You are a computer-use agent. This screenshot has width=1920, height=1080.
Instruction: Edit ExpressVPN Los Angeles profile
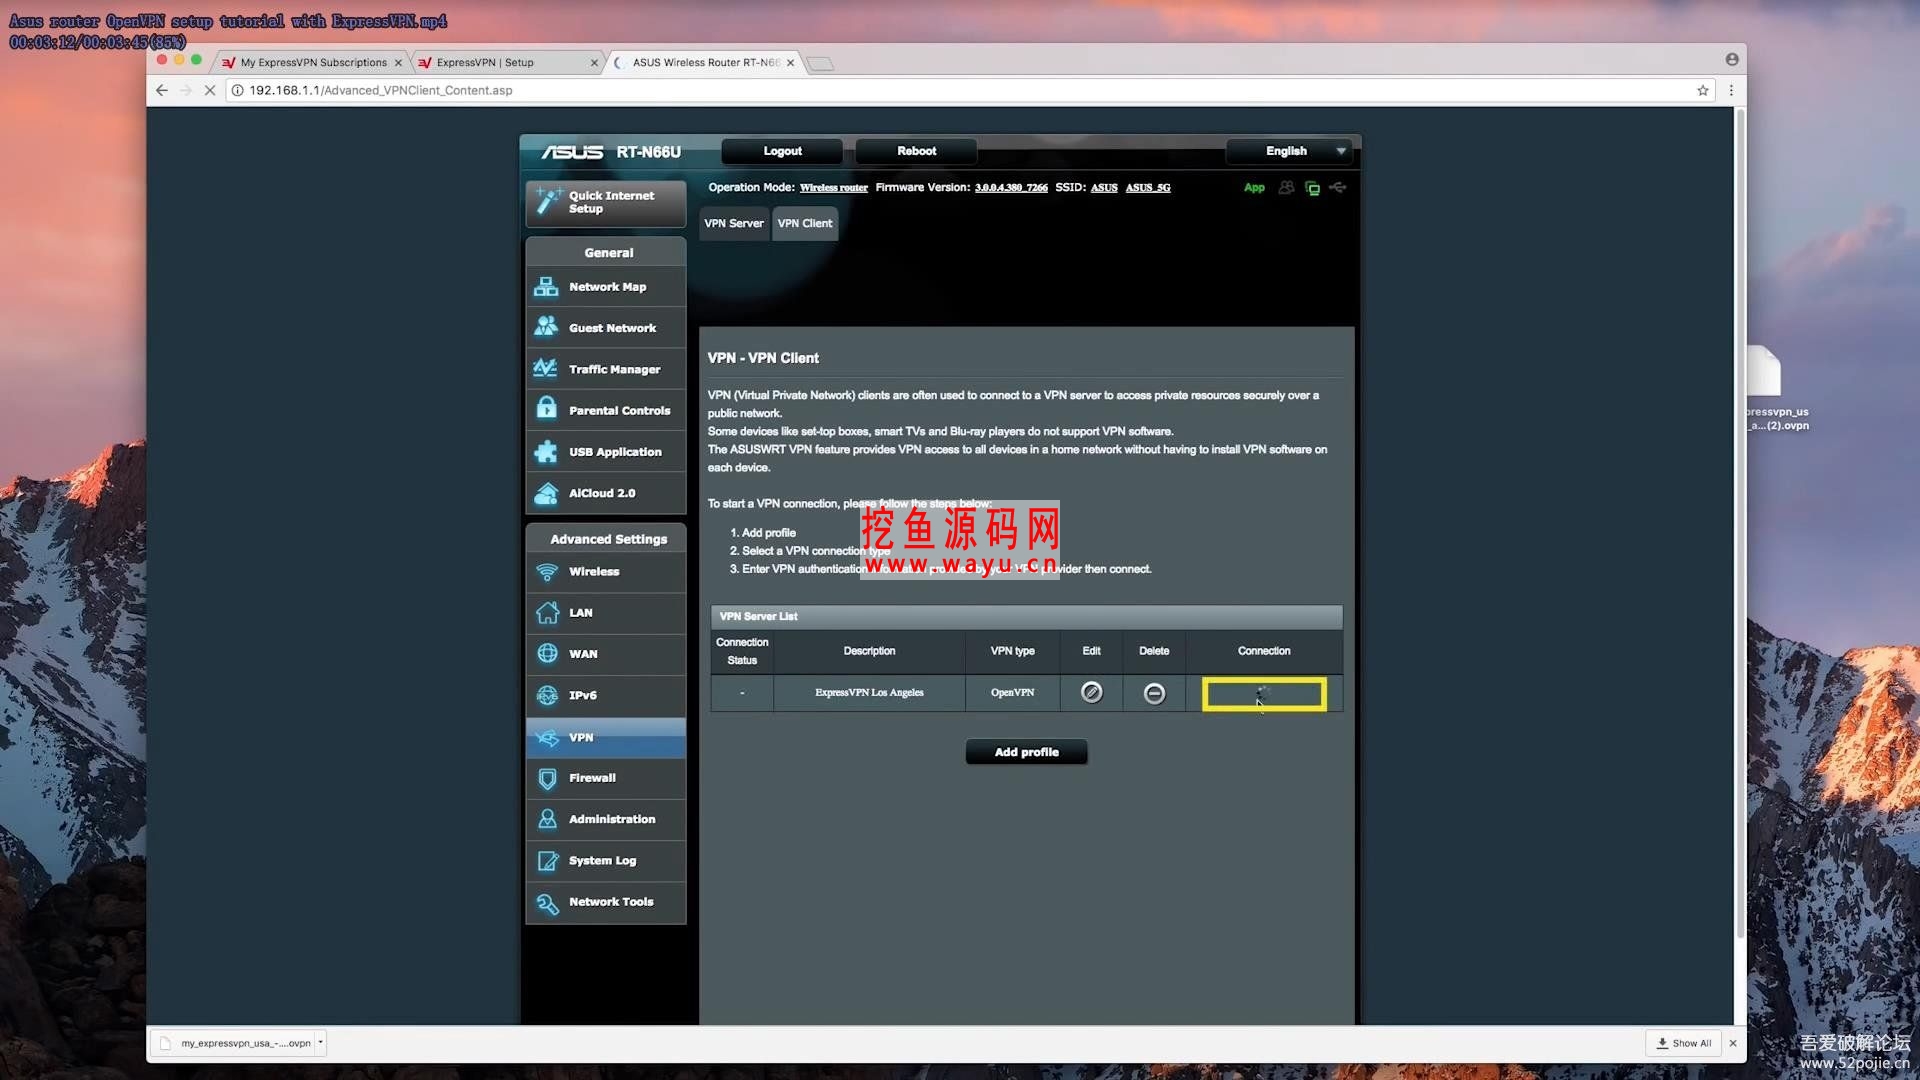(x=1091, y=692)
